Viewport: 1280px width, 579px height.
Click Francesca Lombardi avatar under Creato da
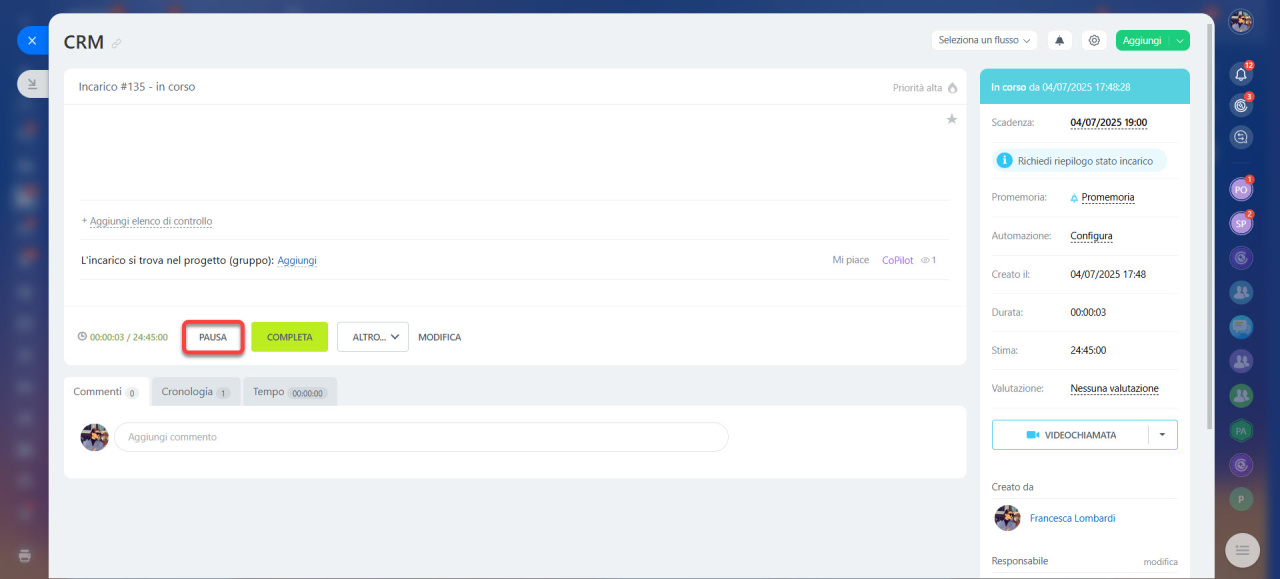1007,518
